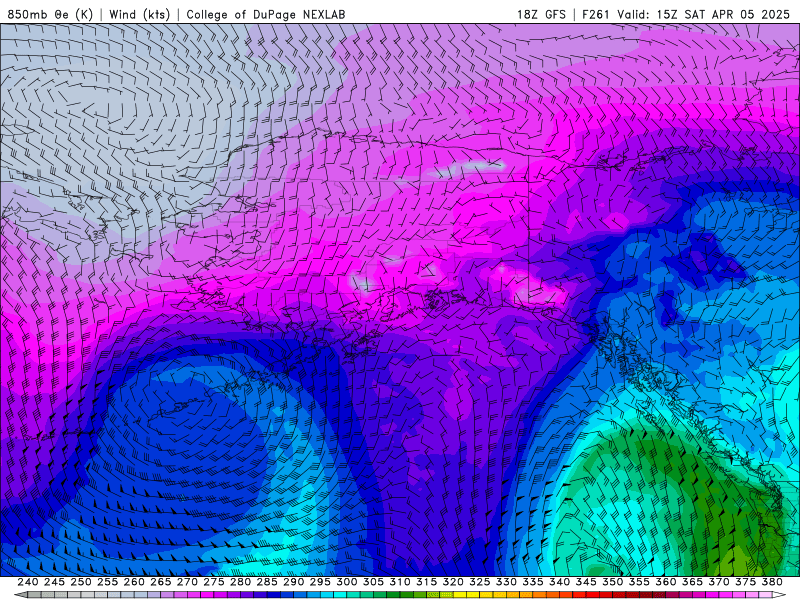Click the 275 value on the color scale
Viewport: 800px width, 600px height.
(214, 582)
